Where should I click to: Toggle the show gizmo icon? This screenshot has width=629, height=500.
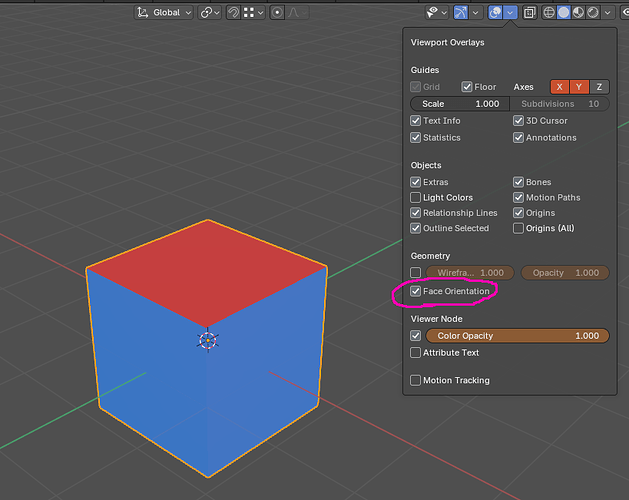pyautogui.click(x=460, y=12)
